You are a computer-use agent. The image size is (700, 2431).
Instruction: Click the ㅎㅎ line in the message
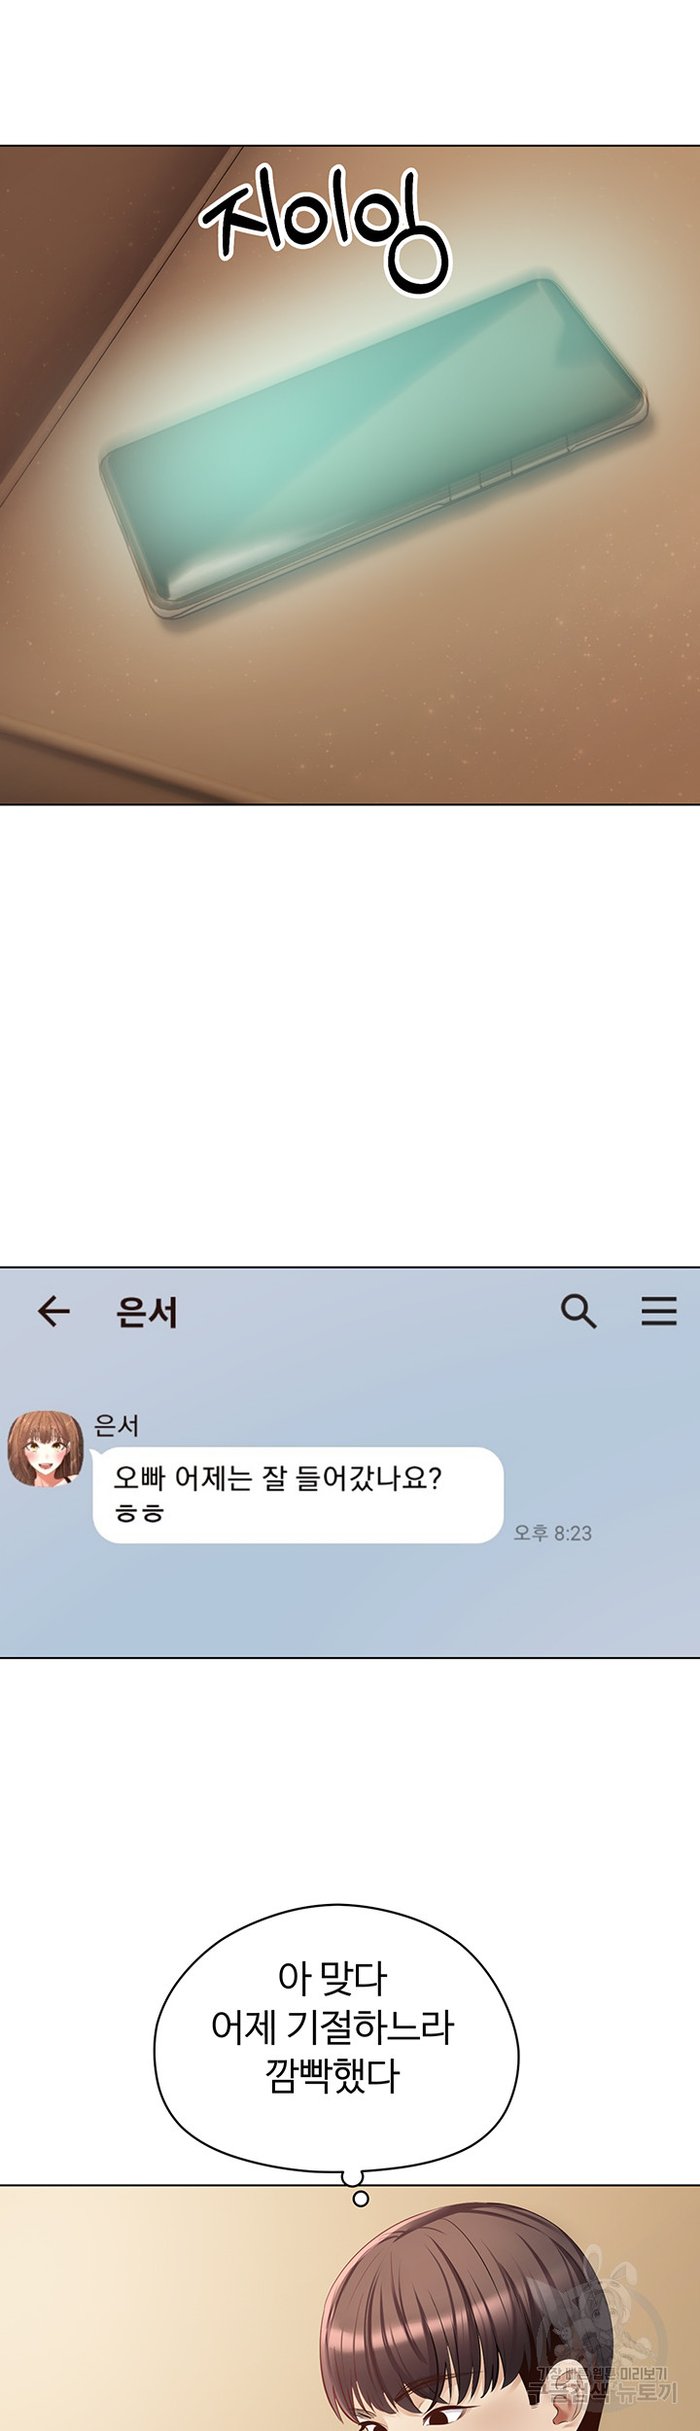[x=139, y=1513]
